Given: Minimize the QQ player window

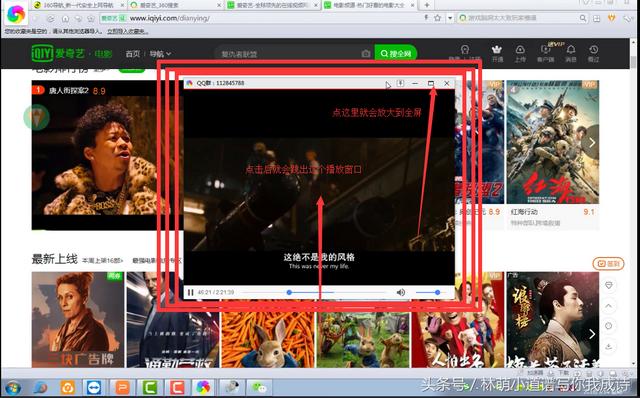Looking at the screenshot, I should point(415,83).
